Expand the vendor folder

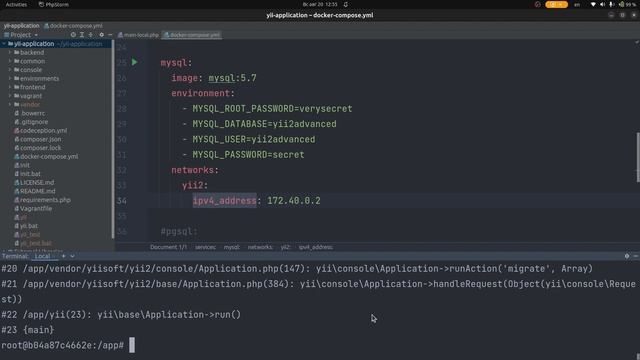[10, 104]
